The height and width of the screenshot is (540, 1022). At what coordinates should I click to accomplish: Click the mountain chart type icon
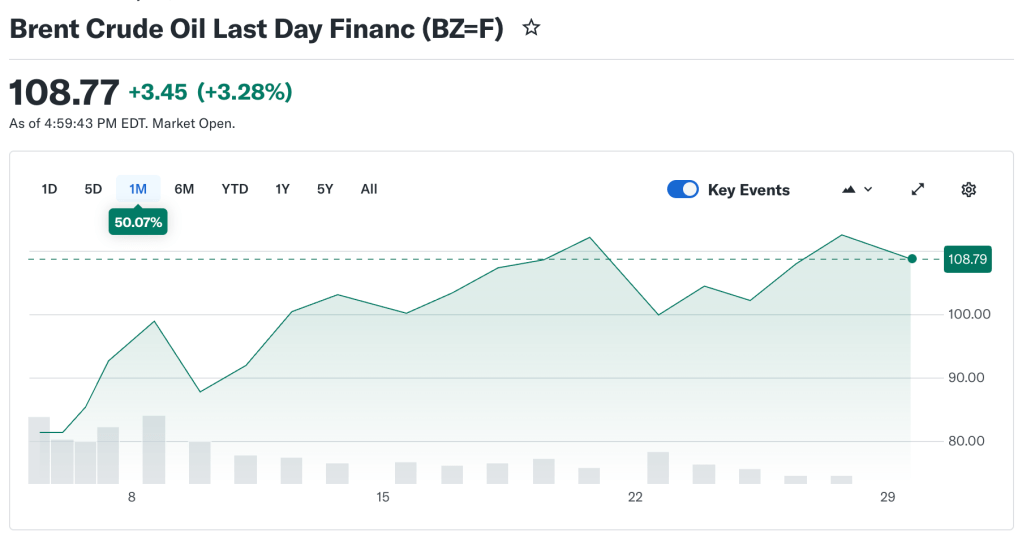[x=850, y=189]
